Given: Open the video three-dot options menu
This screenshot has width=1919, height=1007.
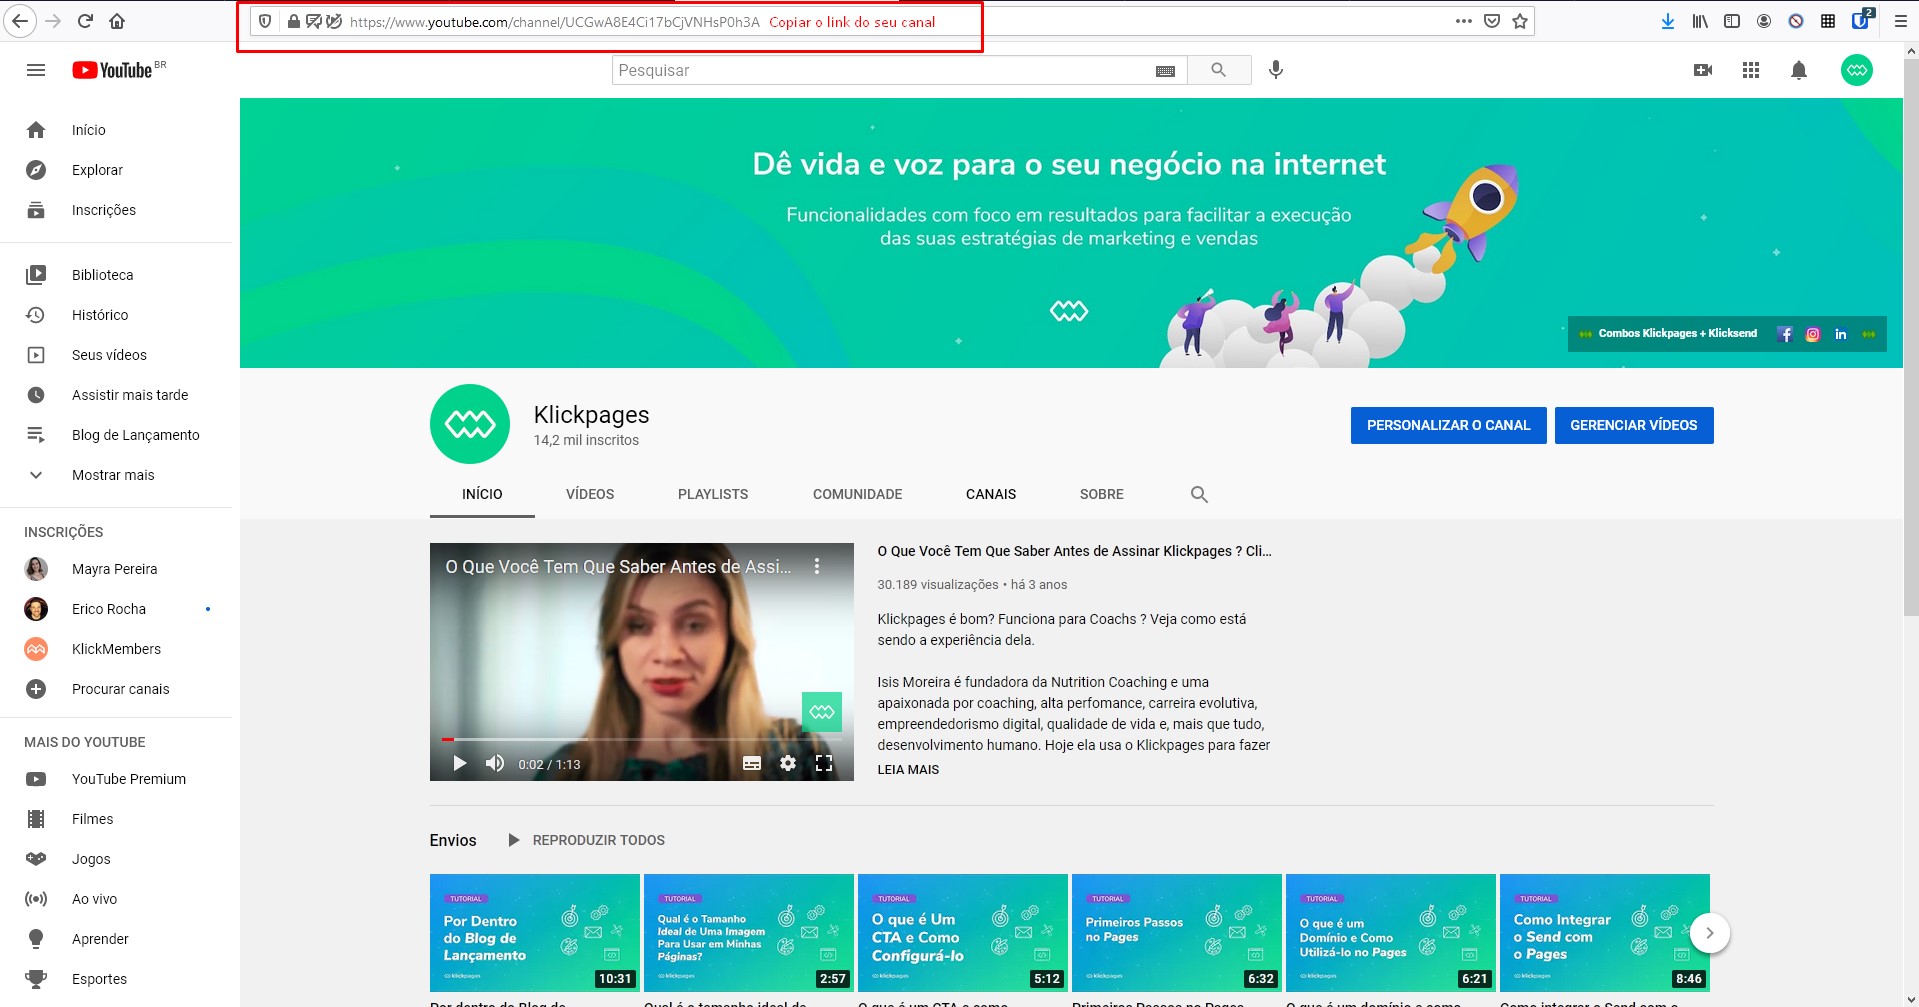Looking at the screenshot, I should point(817,566).
